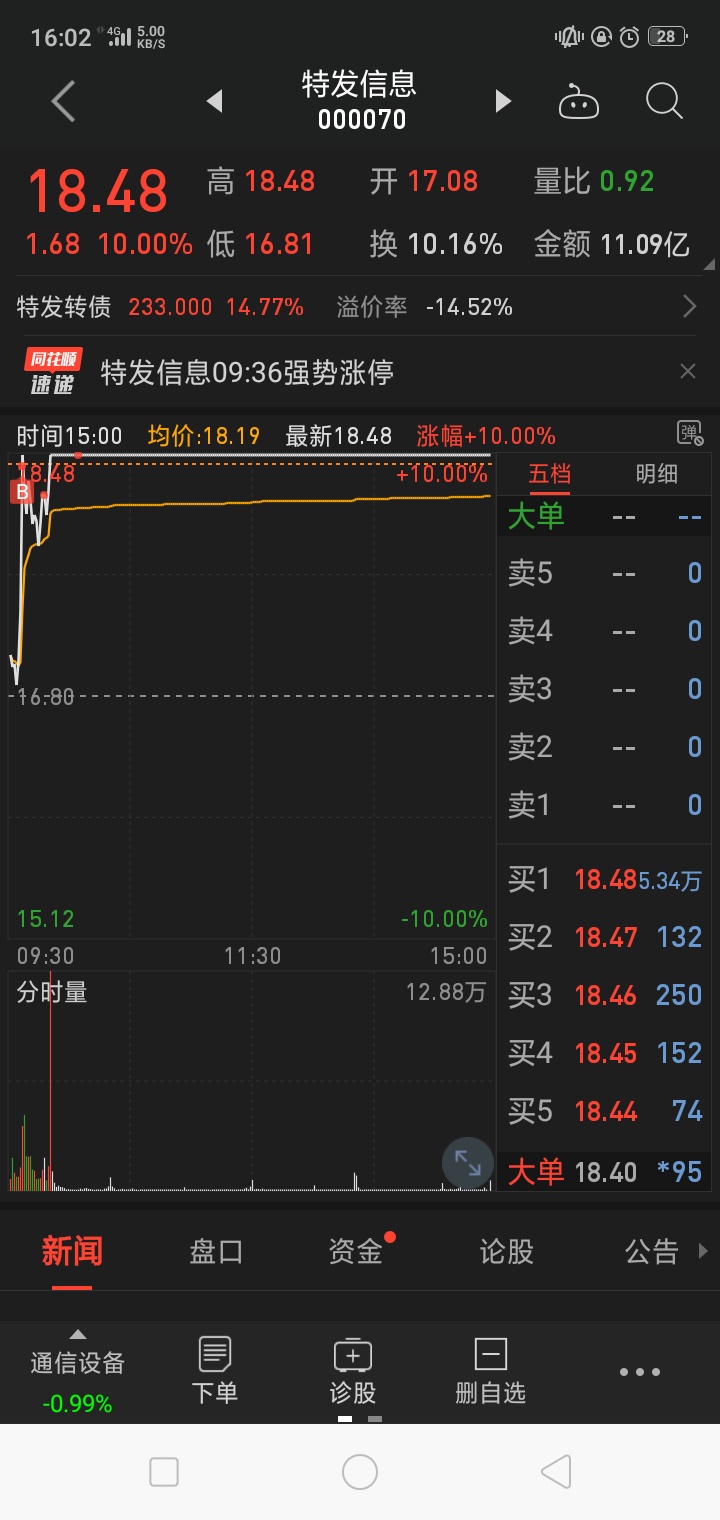Tap the 下单 order button
The image size is (720, 1520).
coord(215,1371)
